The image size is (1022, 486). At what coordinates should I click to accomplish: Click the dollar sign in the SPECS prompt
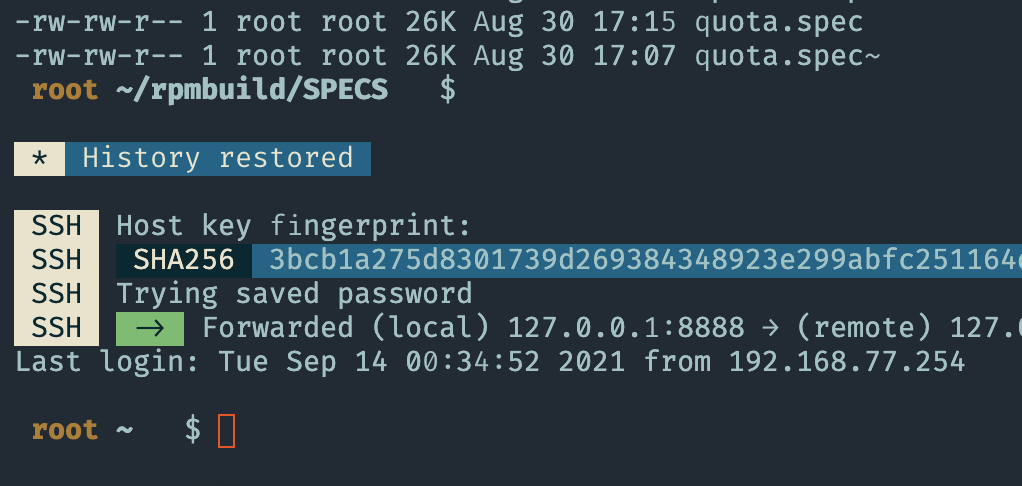pos(447,91)
